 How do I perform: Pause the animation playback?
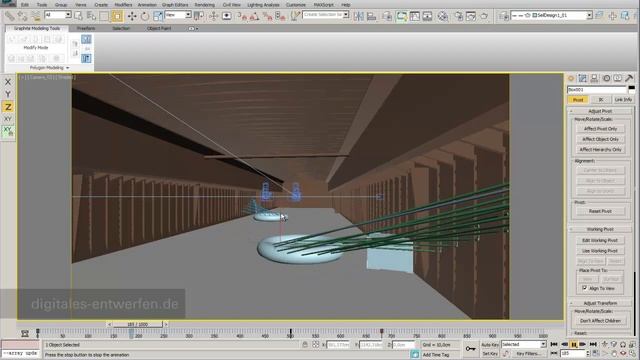pos(574,344)
